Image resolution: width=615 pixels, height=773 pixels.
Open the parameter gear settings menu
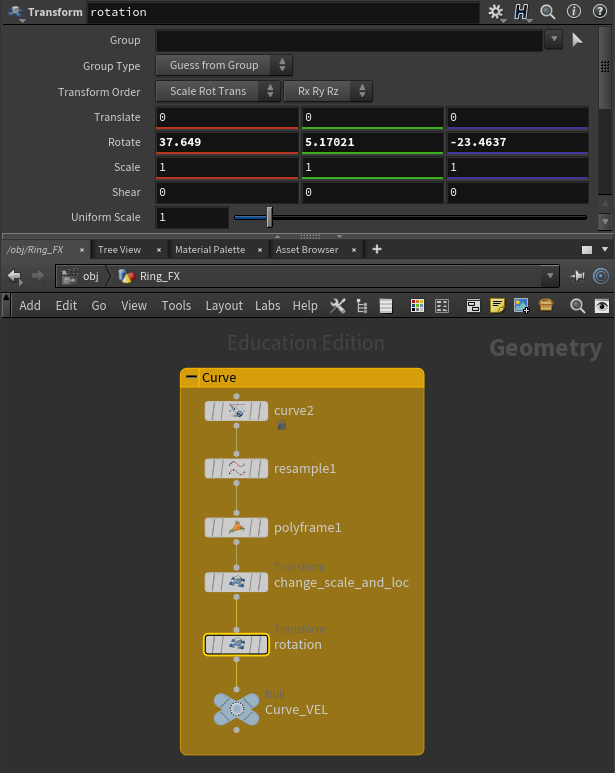click(495, 12)
